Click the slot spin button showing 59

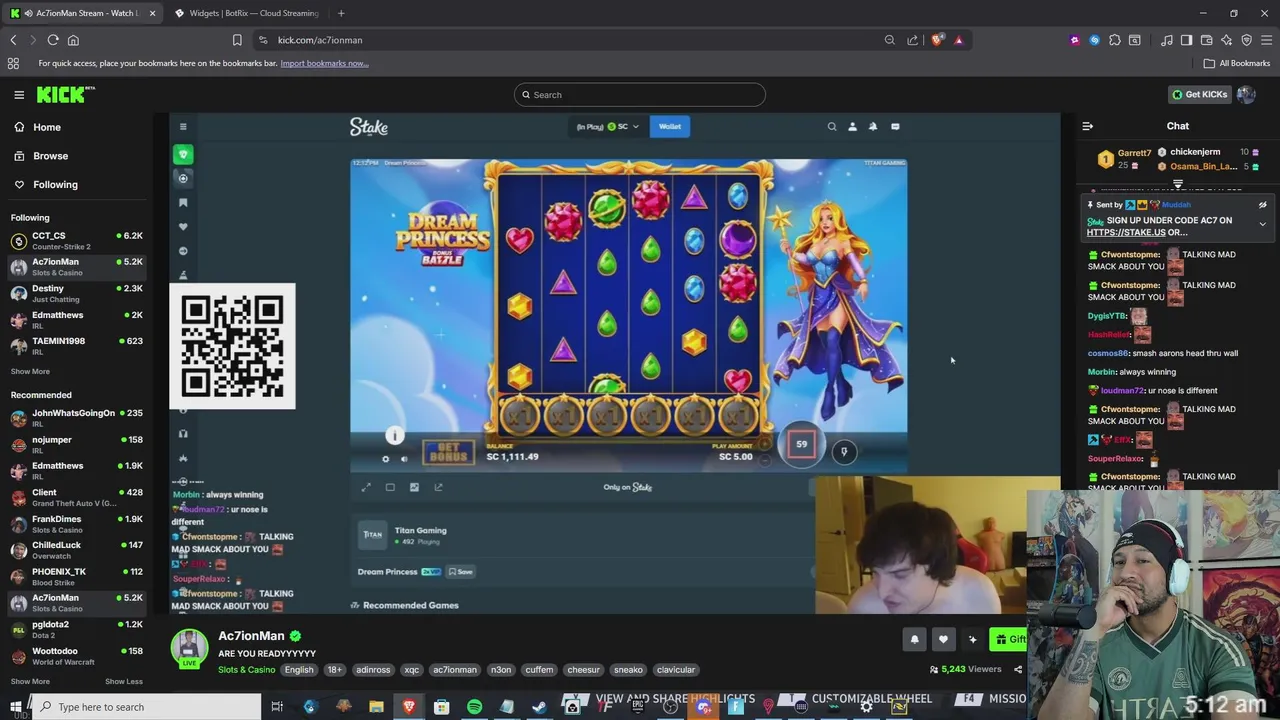tap(801, 444)
